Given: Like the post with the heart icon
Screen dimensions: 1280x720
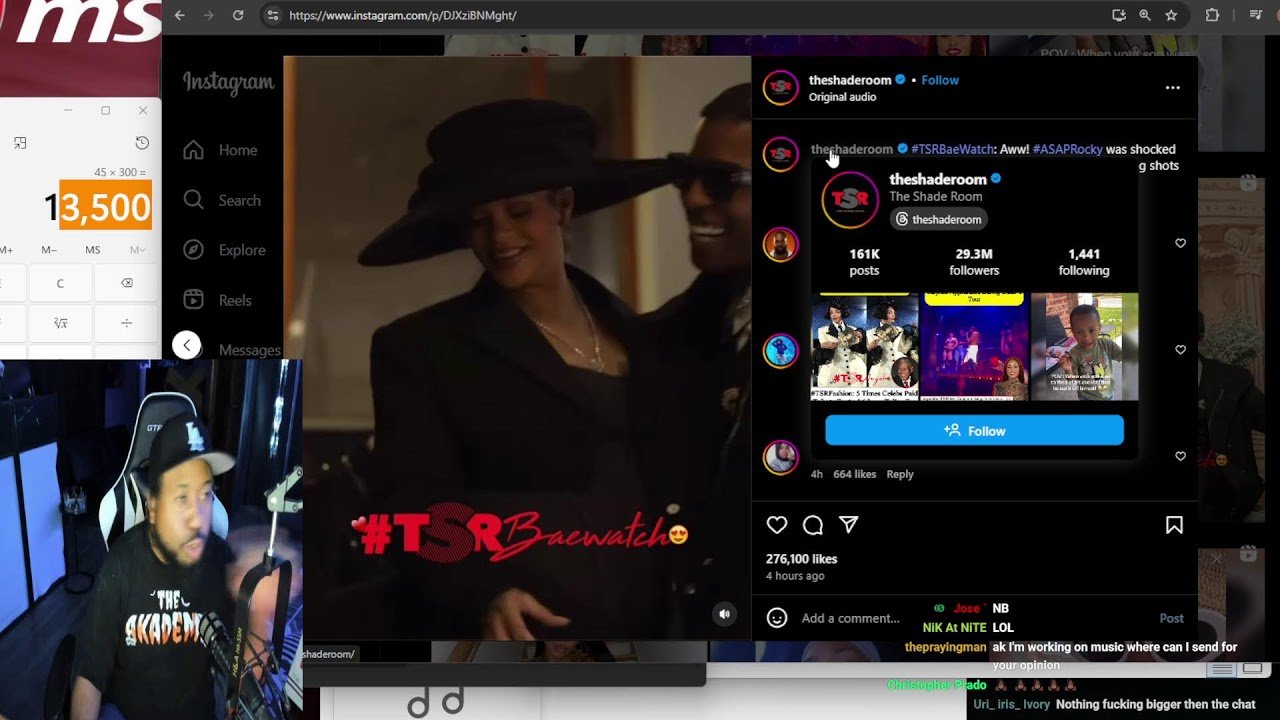Looking at the screenshot, I should (x=777, y=525).
